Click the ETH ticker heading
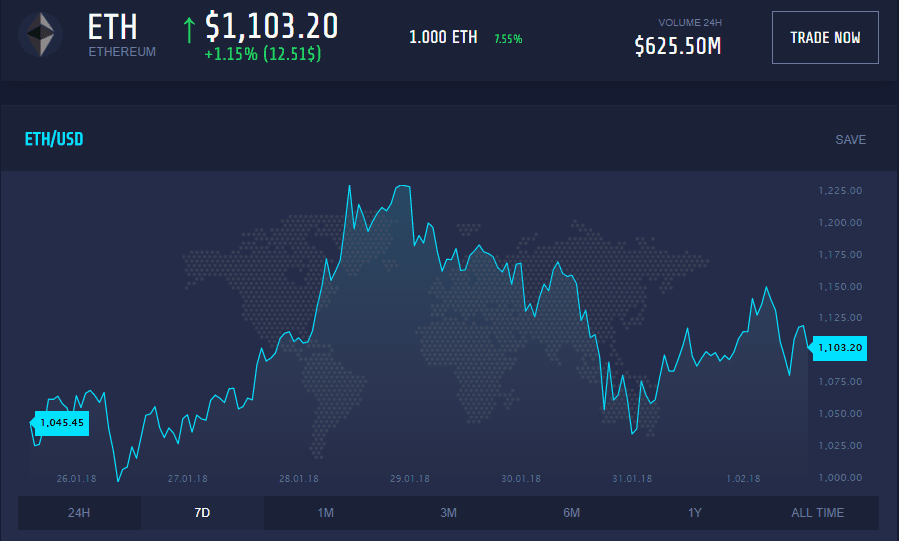The width and height of the screenshot is (899, 541). coord(112,27)
